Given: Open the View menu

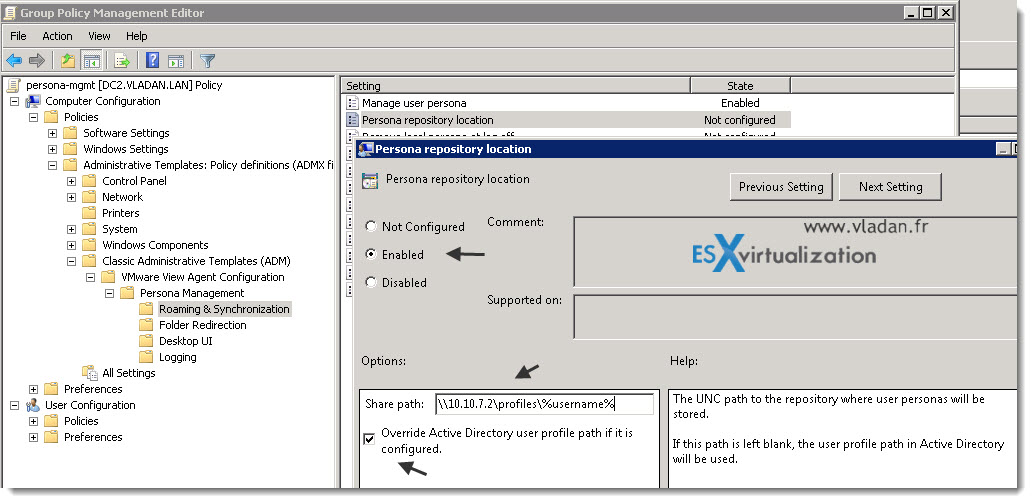Looking at the screenshot, I should point(99,36).
